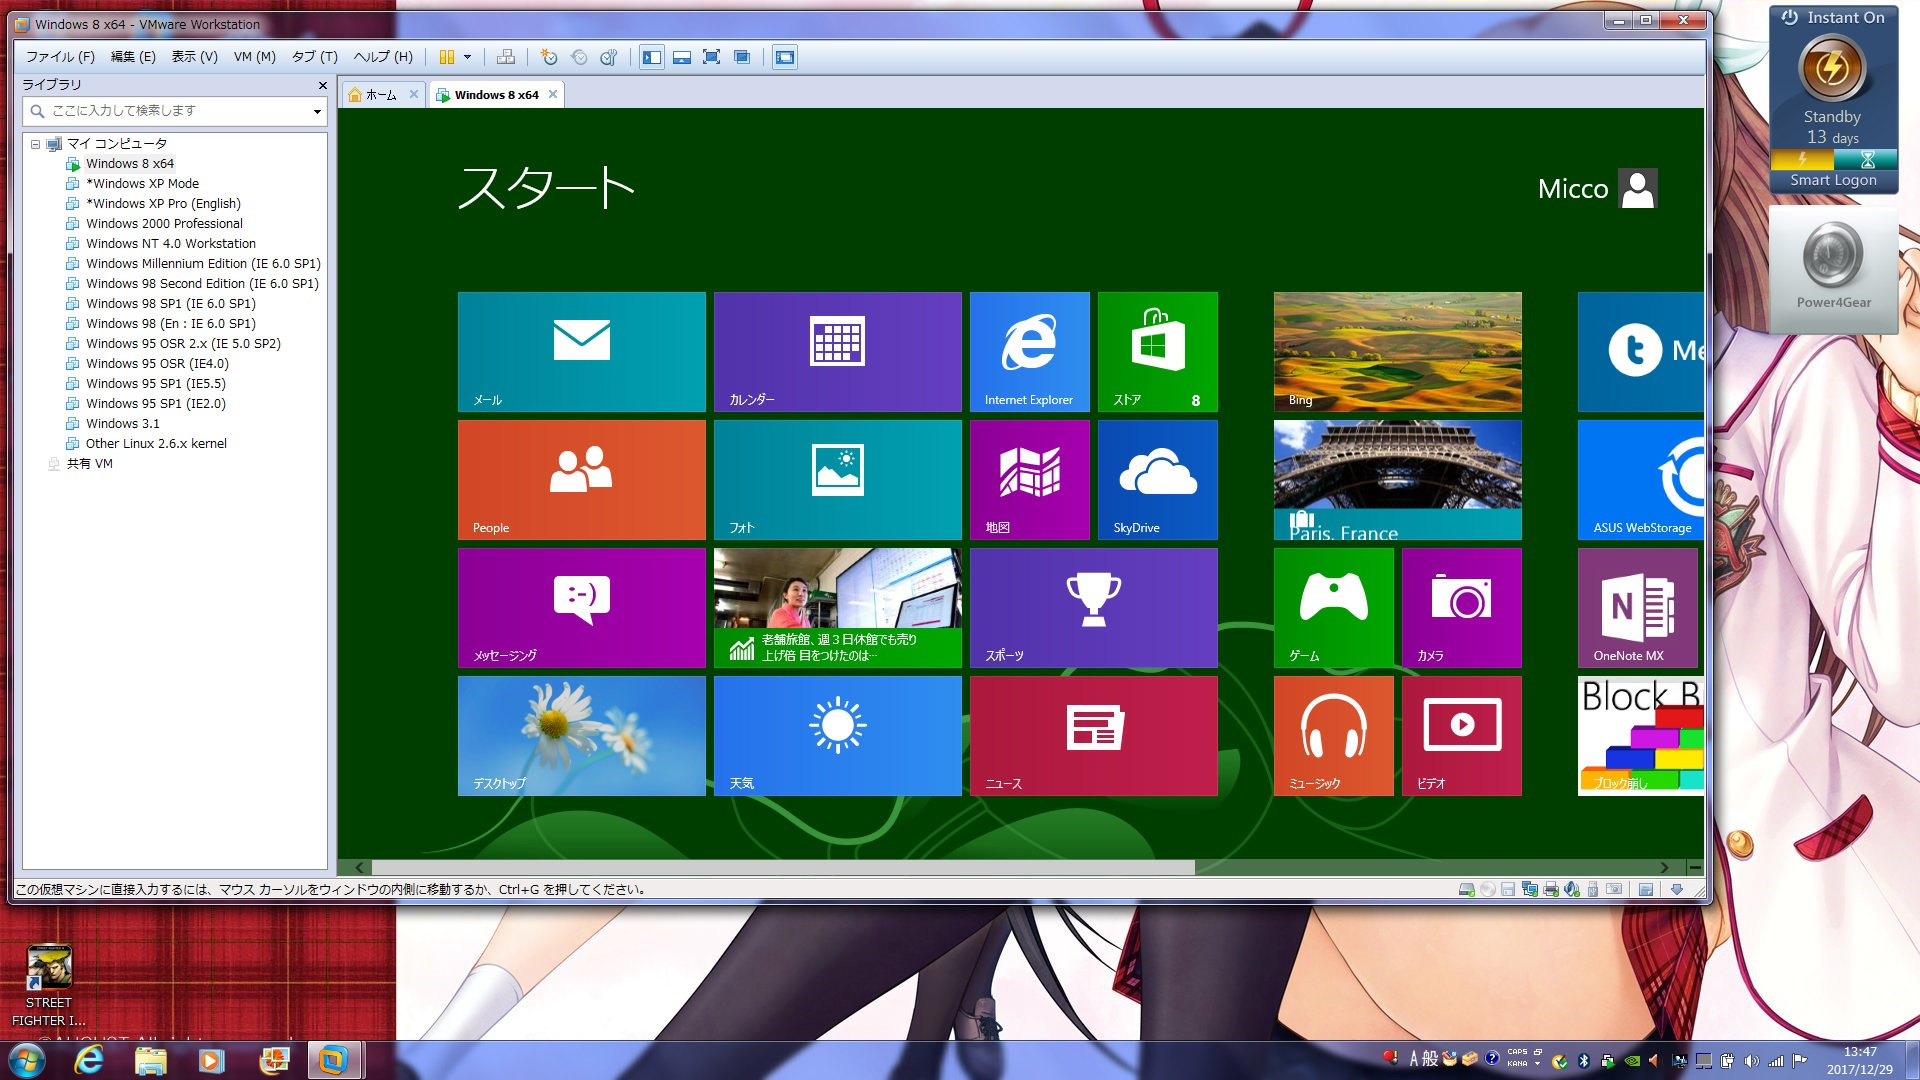Open the VM (M) menu

[254, 57]
